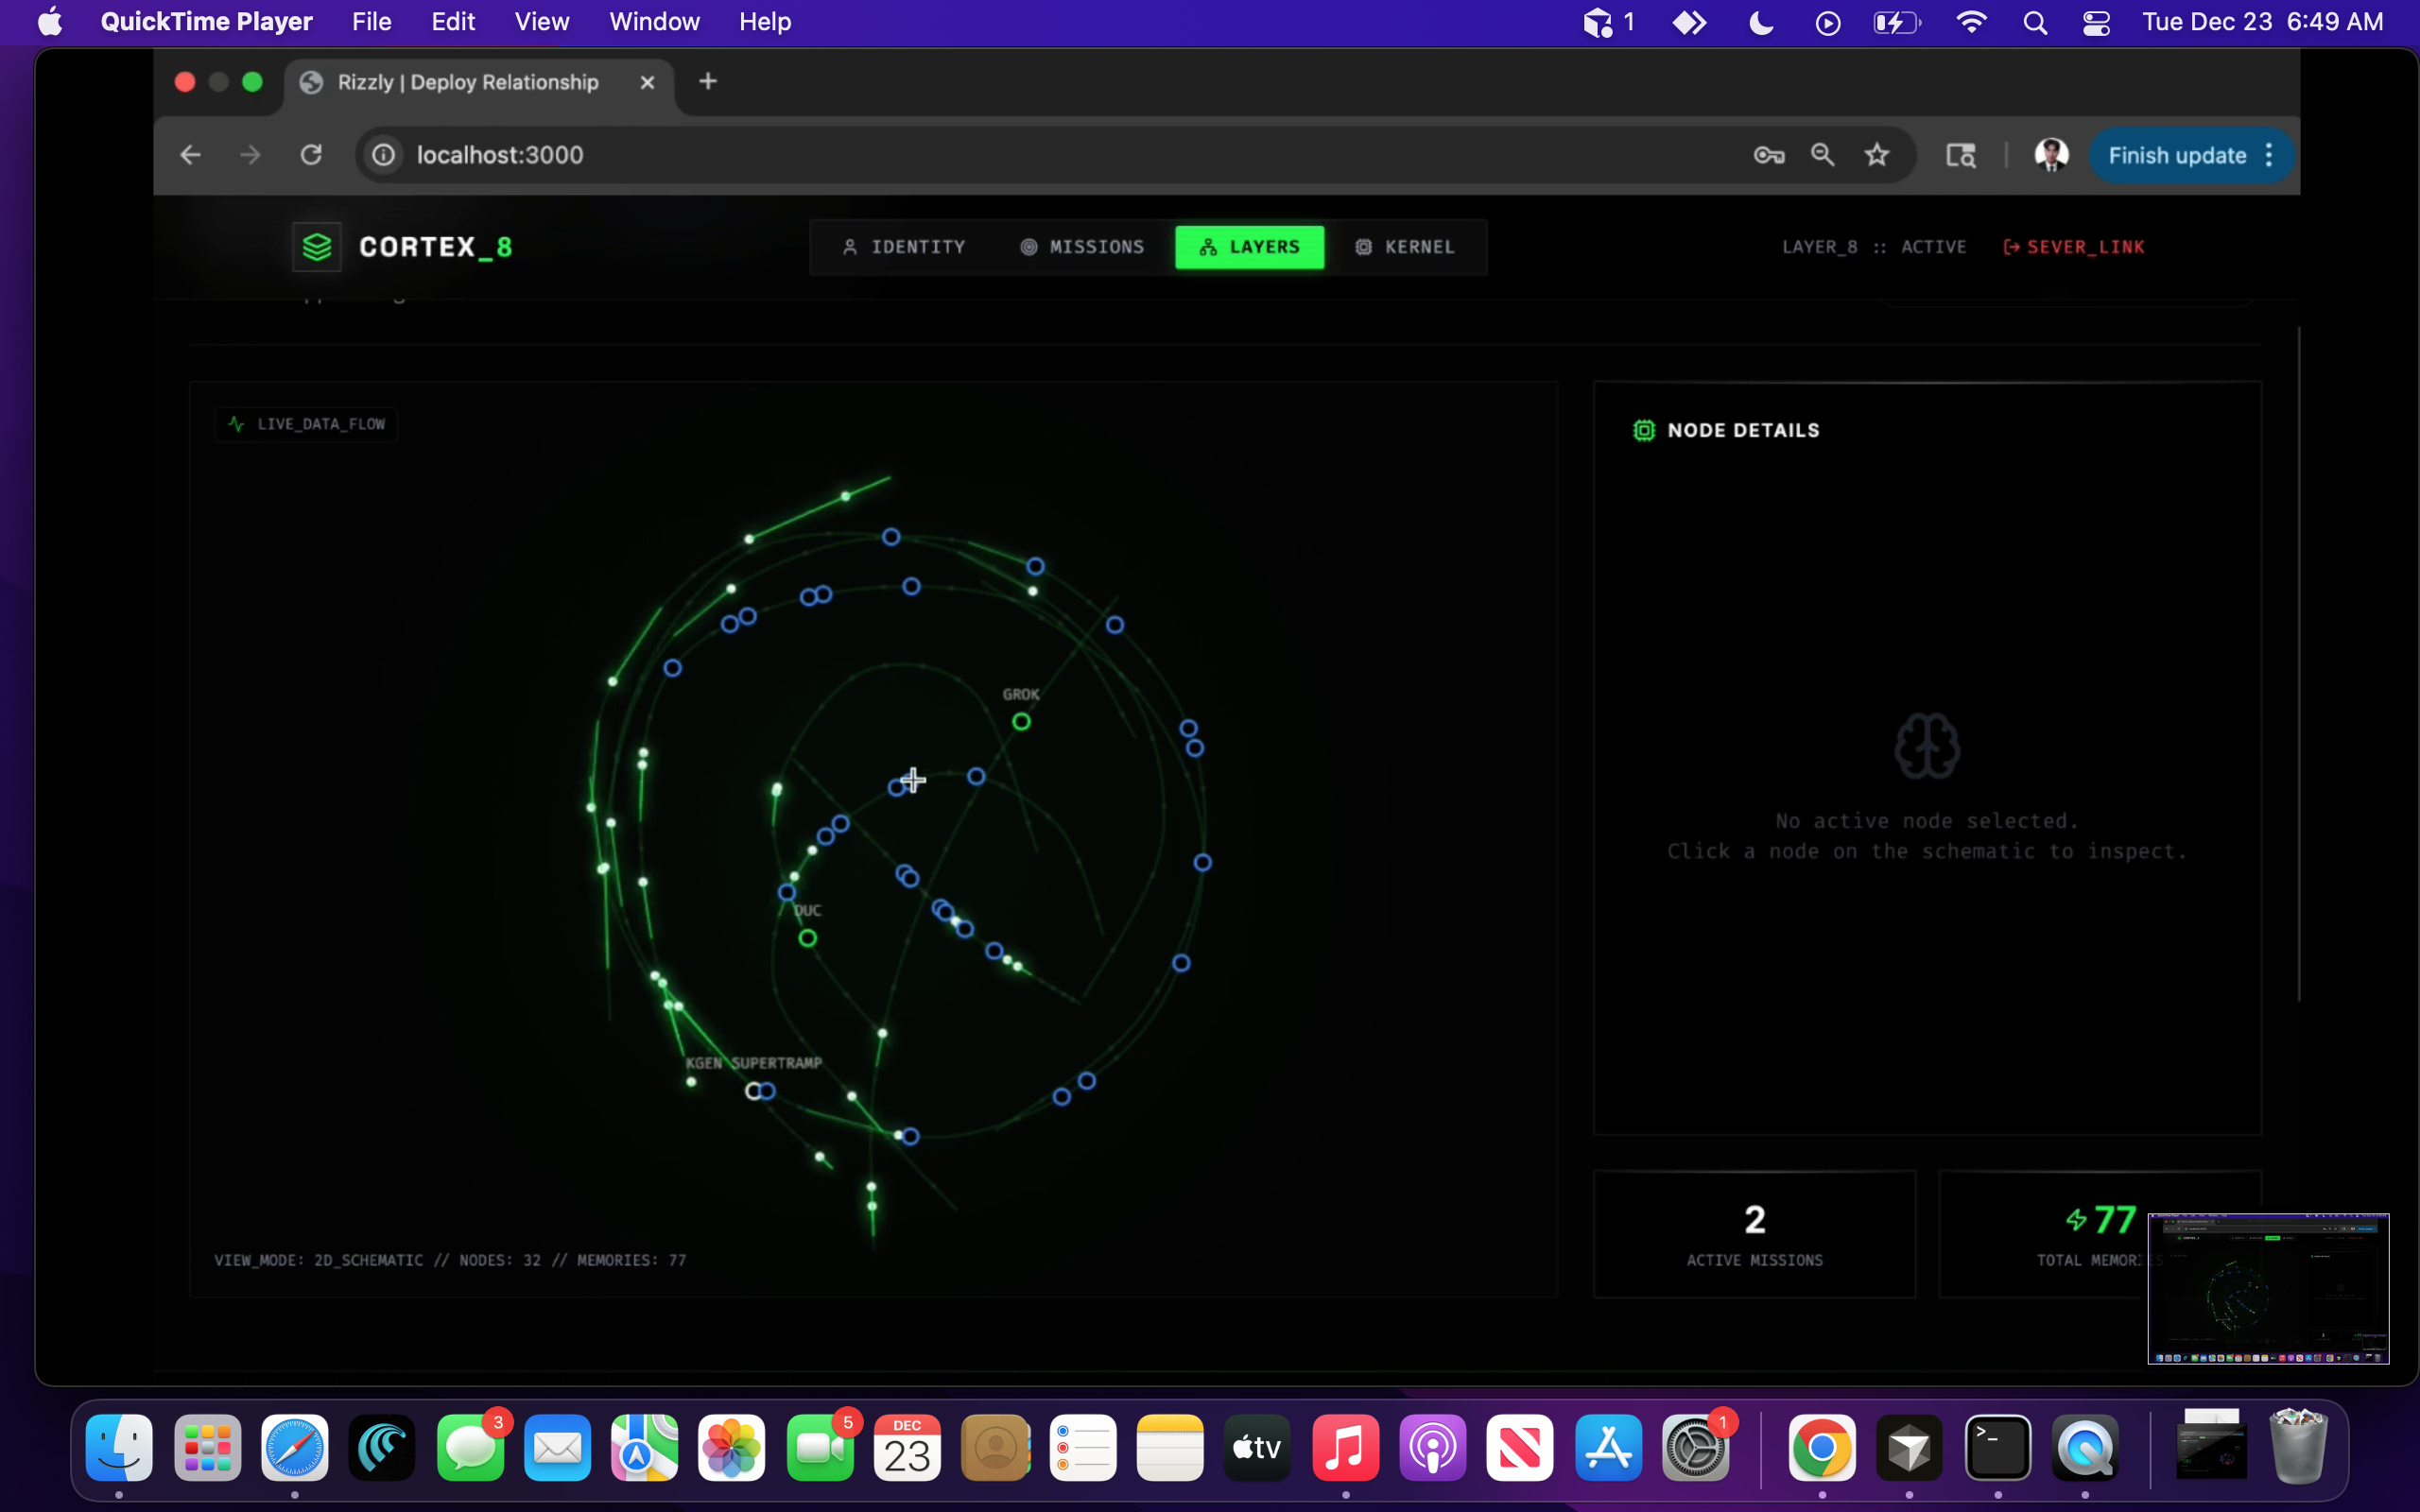Click the KGEN_SUPERTRAMP node
The width and height of the screenshot is (2420, 1512).
click(x=753, y=1091)
